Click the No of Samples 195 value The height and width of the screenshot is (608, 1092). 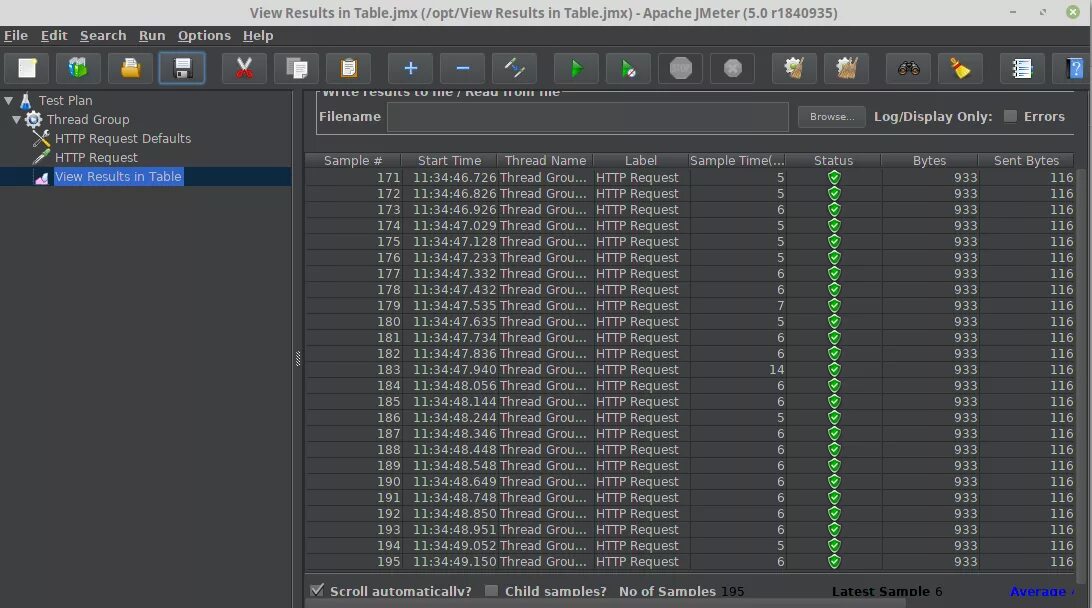(732, 591)
